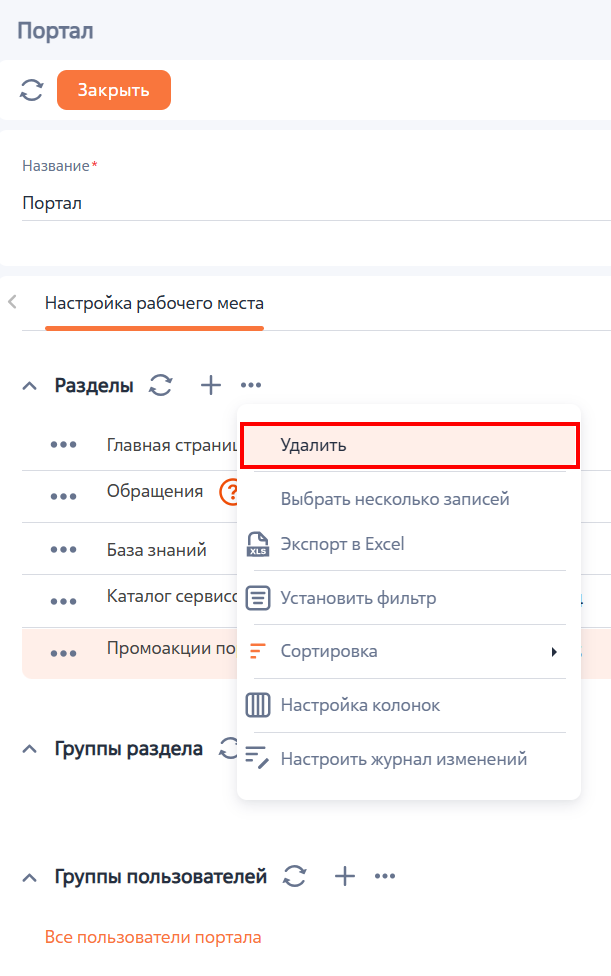Switch to Настройка рабочего места tab

coord(154,303)
